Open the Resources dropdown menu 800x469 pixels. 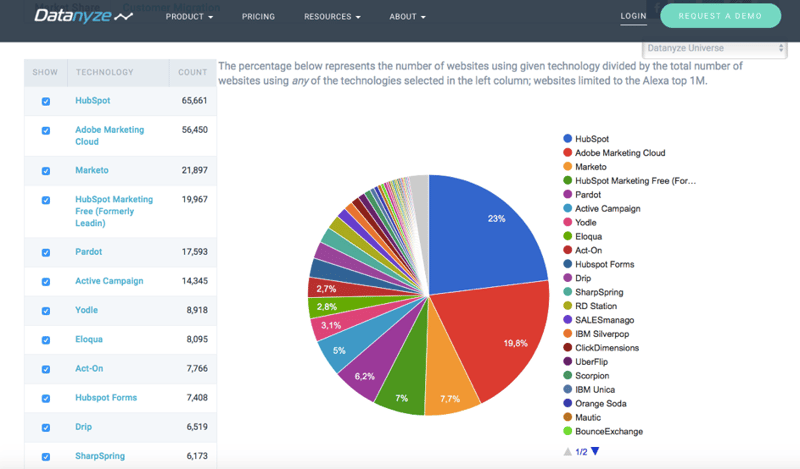point(332,17)
